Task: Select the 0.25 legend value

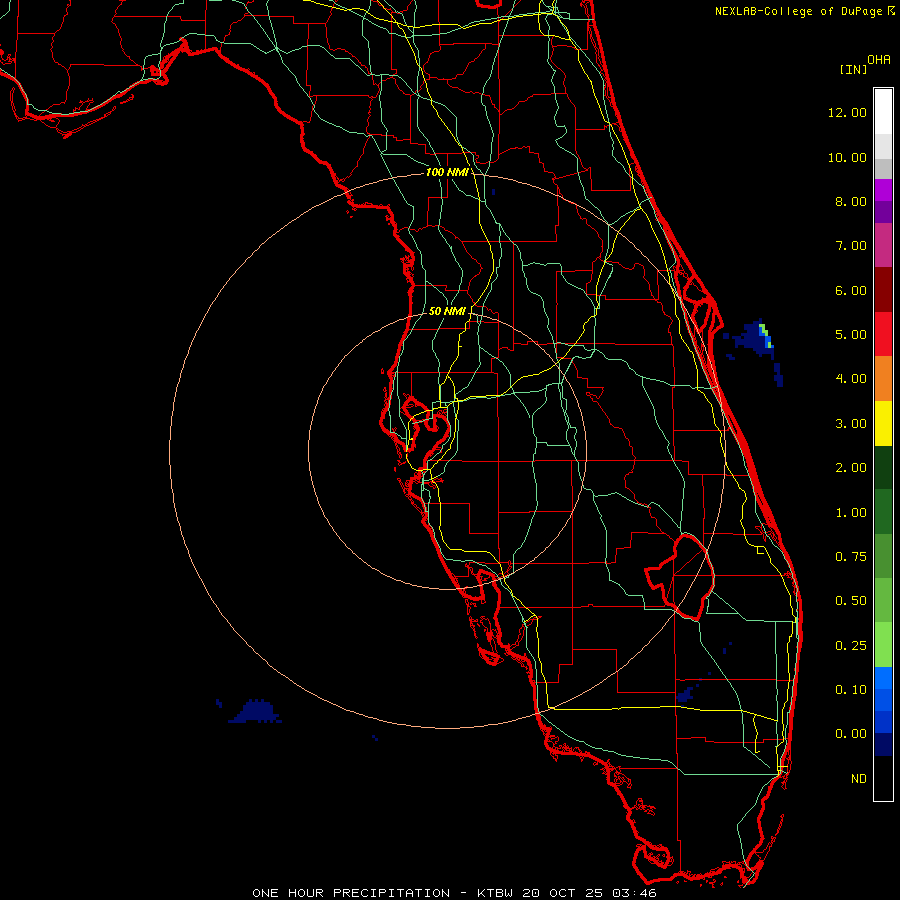Action: (x=850, y=646)
